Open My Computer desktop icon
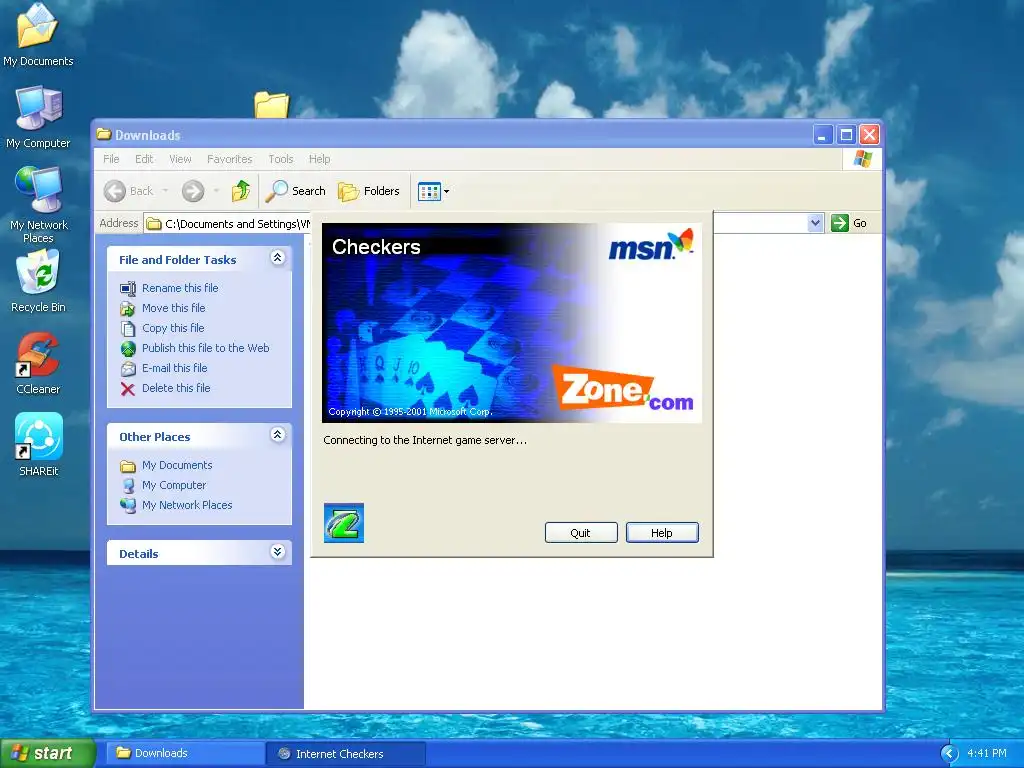Viewport: 1024px width, 768px height. [38, 117]
